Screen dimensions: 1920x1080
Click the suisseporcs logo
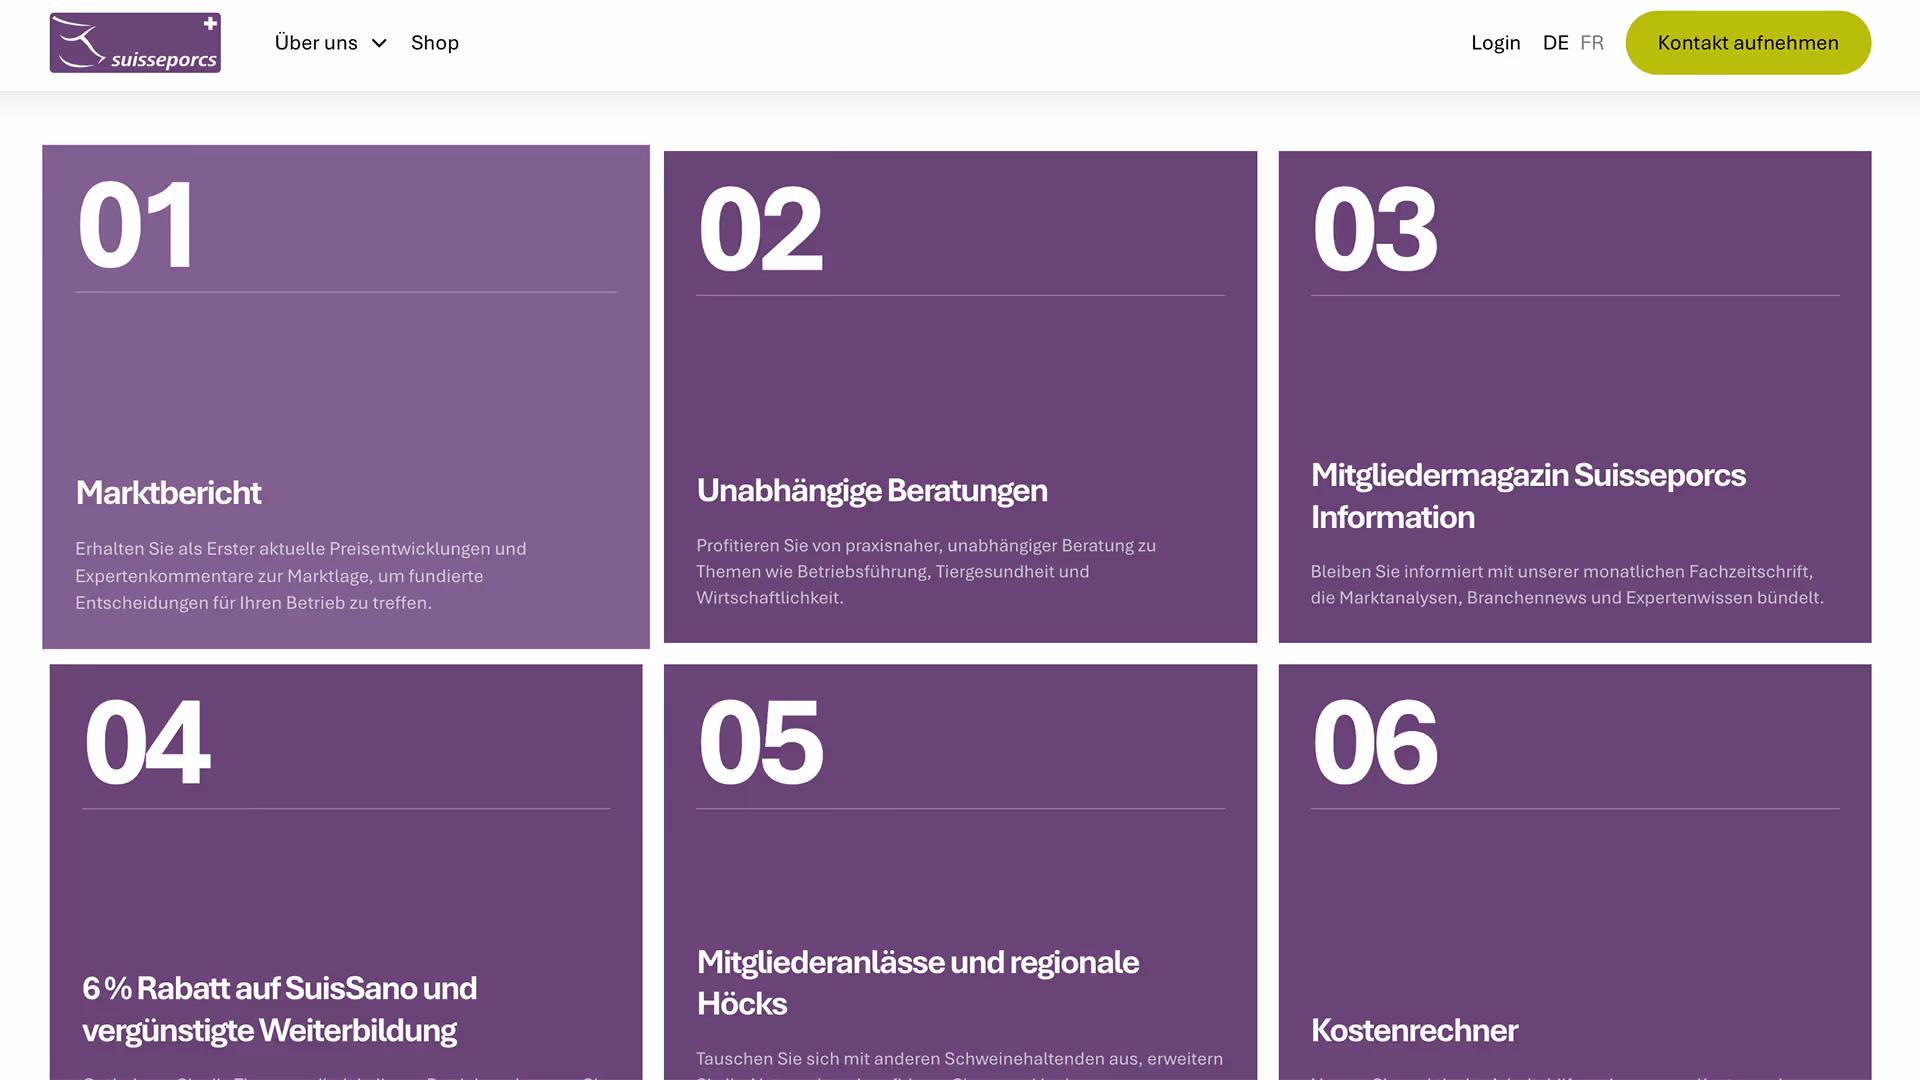tap(135, 43)
